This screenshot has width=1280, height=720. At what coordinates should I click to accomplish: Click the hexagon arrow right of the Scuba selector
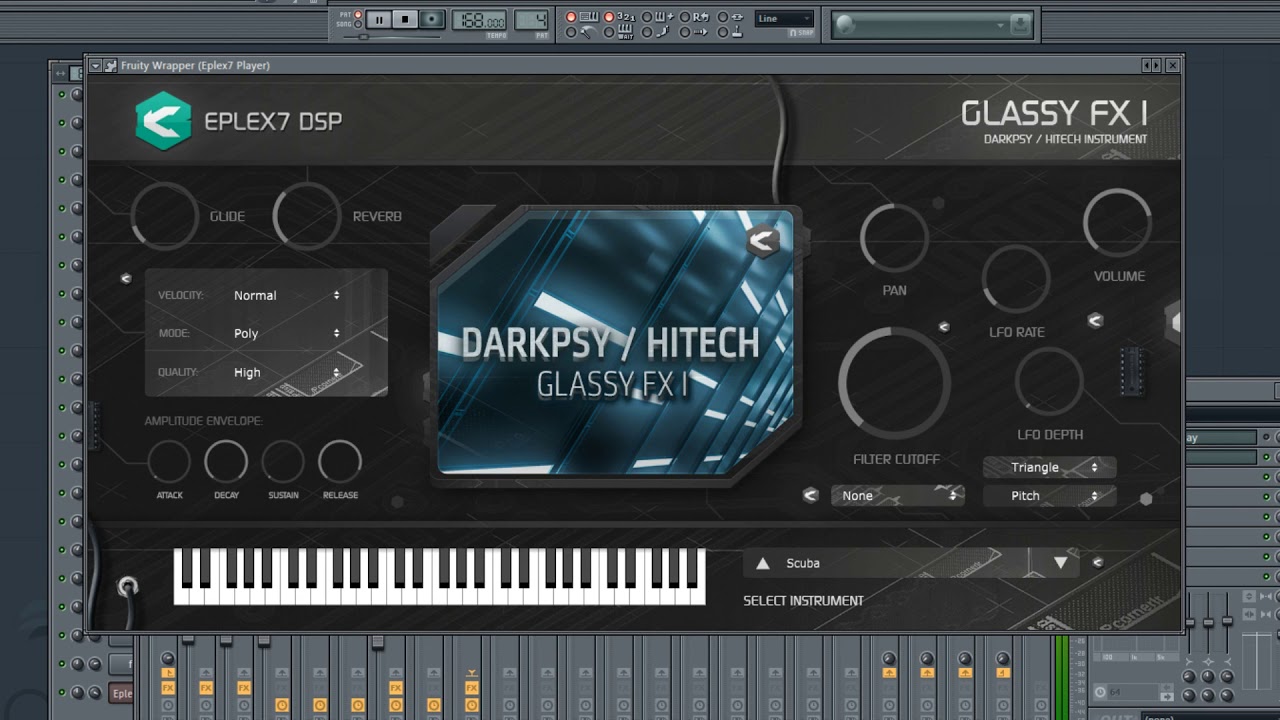coord(1097,563)
